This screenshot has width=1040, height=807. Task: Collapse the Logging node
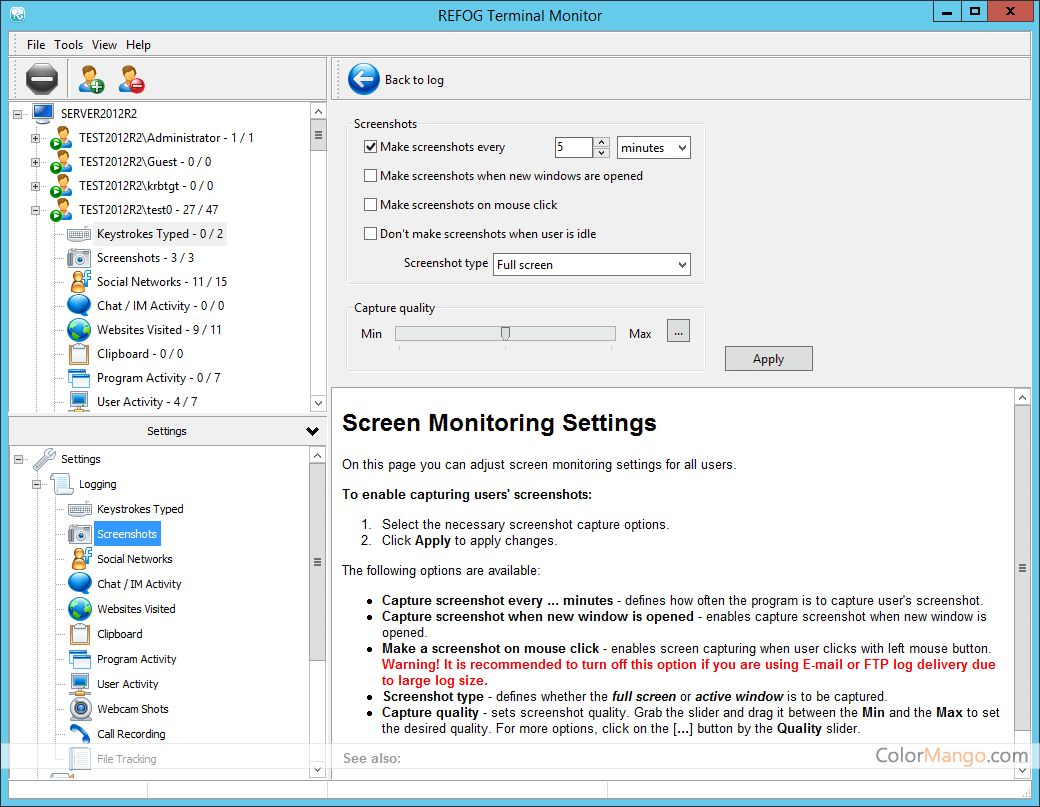(36, 484)
